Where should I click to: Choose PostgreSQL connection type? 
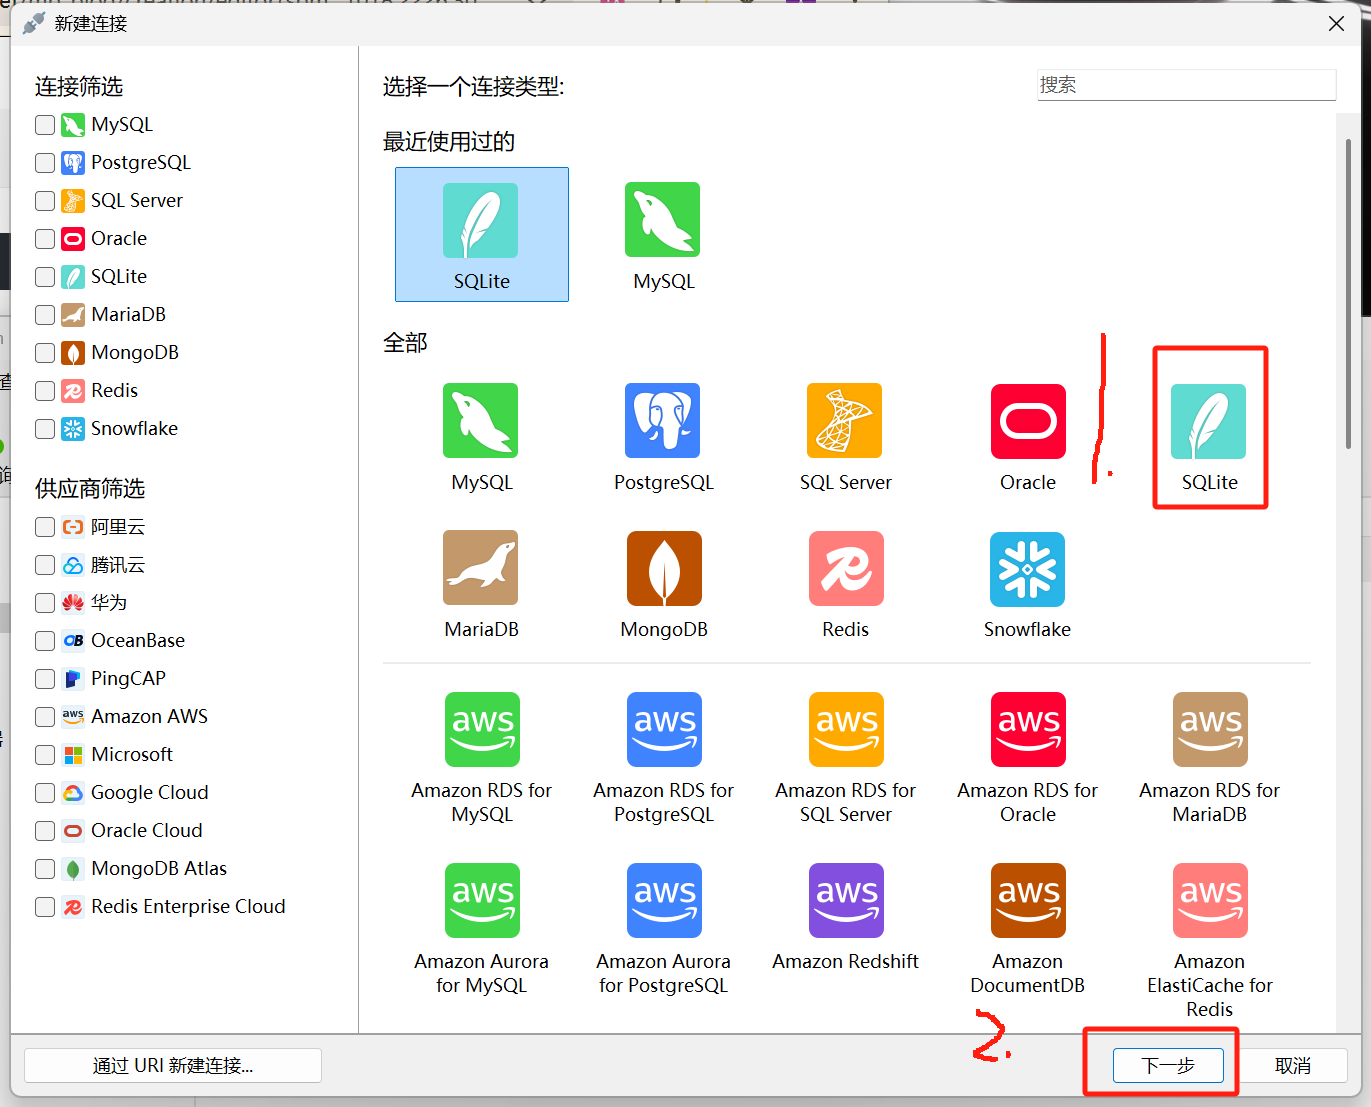click(663, 437)
